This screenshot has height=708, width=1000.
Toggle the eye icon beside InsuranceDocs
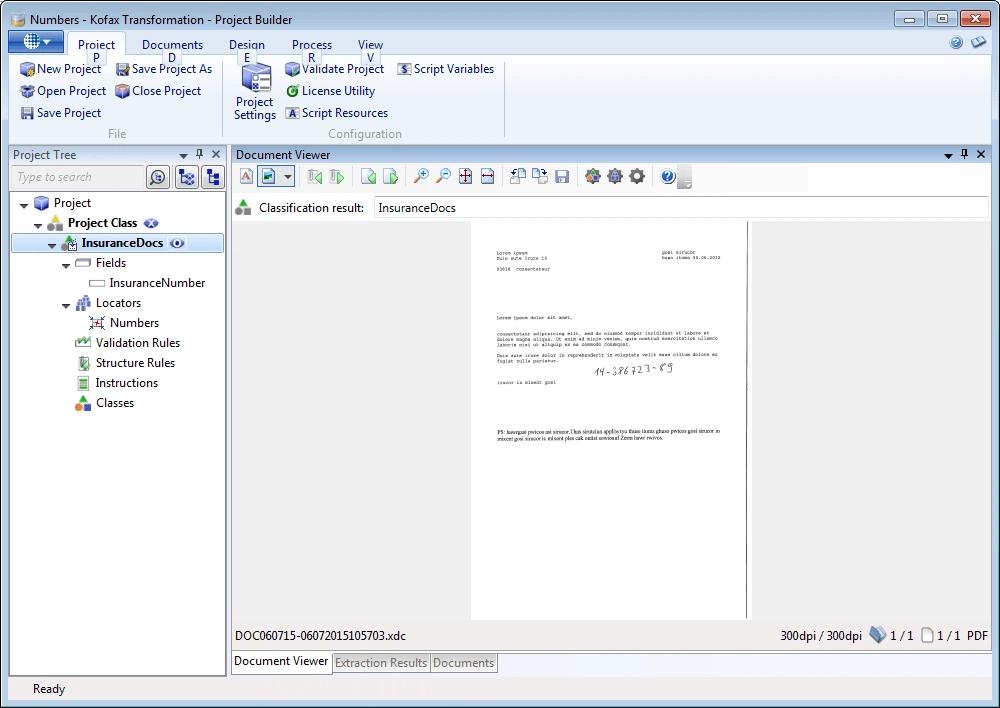tap(177, 243)
